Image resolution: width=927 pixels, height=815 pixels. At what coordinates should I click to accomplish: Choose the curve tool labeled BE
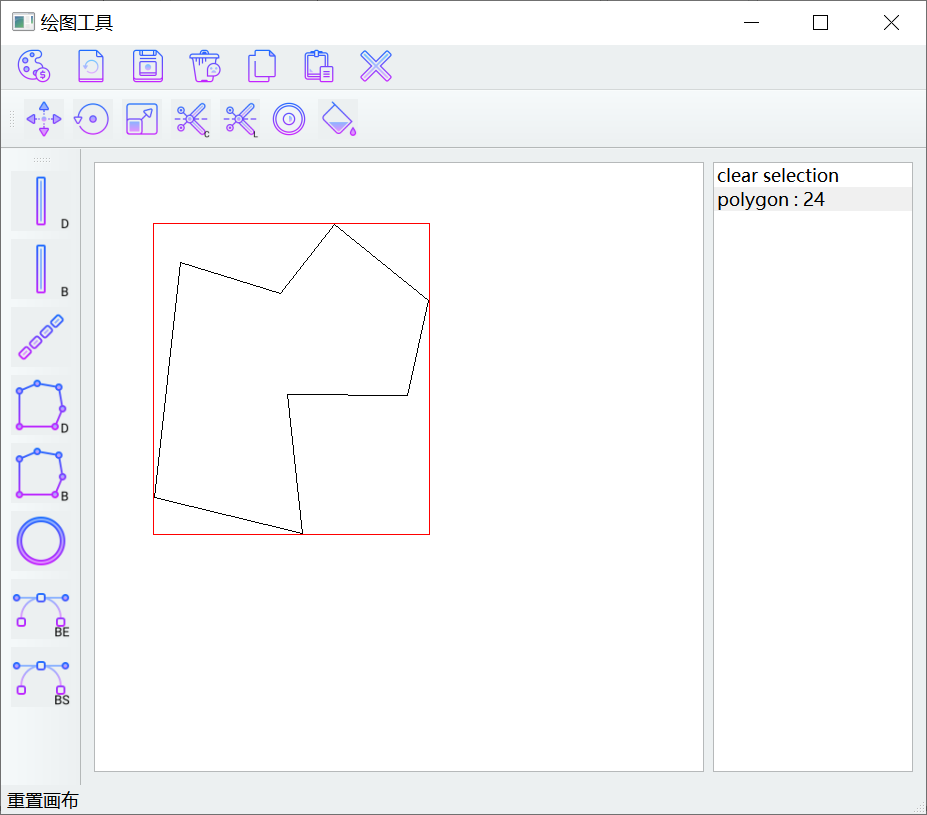click(x=41, y=609)
